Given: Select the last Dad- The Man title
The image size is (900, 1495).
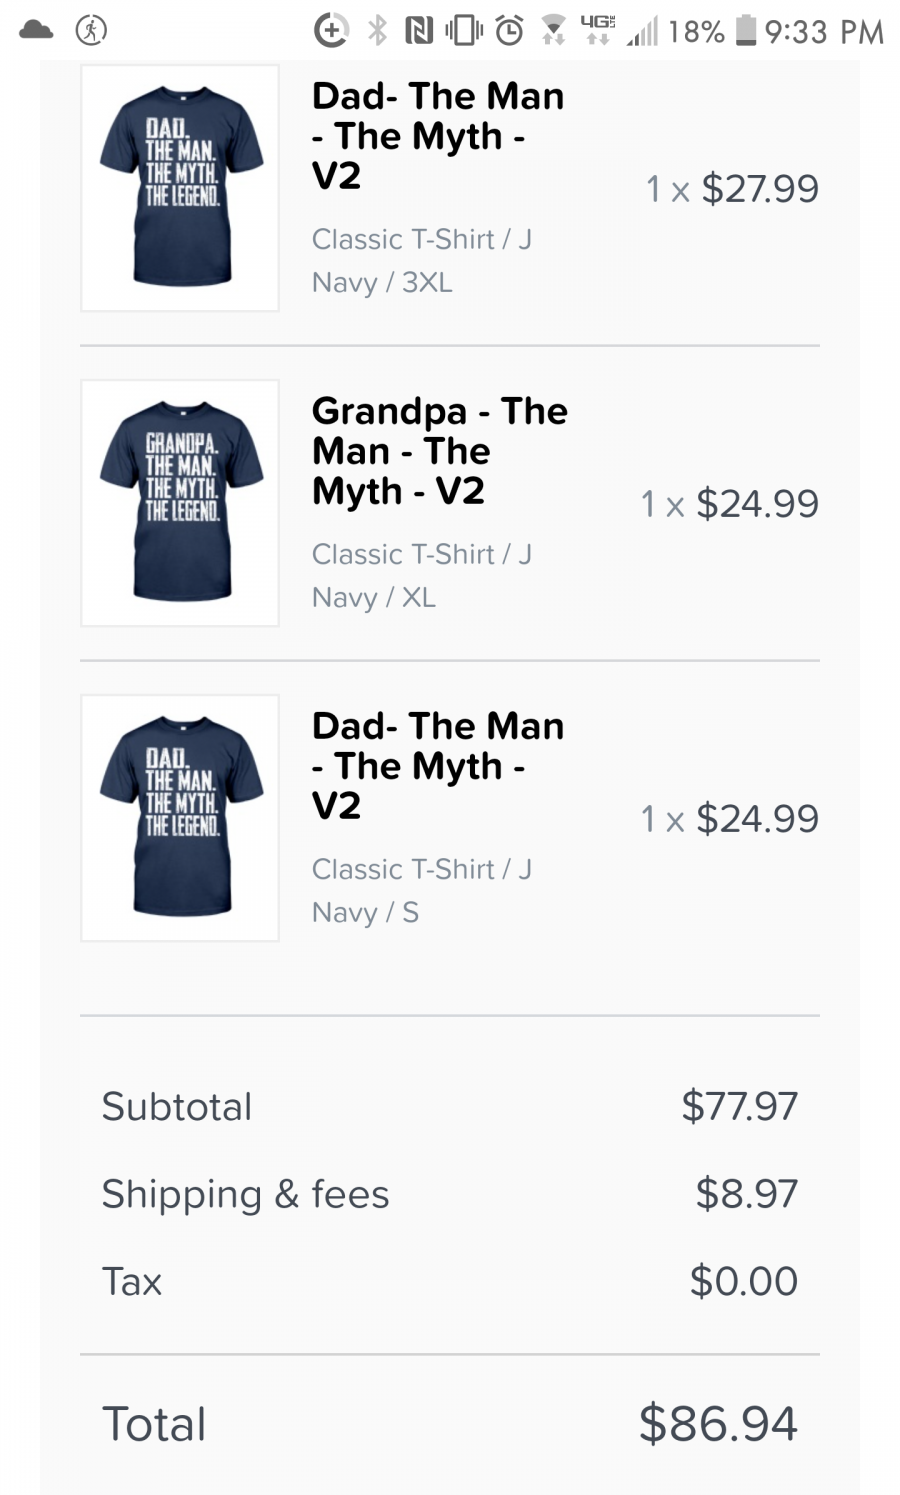Looking at the screenshot, I should pyautogui.click(x=438, y=766).
